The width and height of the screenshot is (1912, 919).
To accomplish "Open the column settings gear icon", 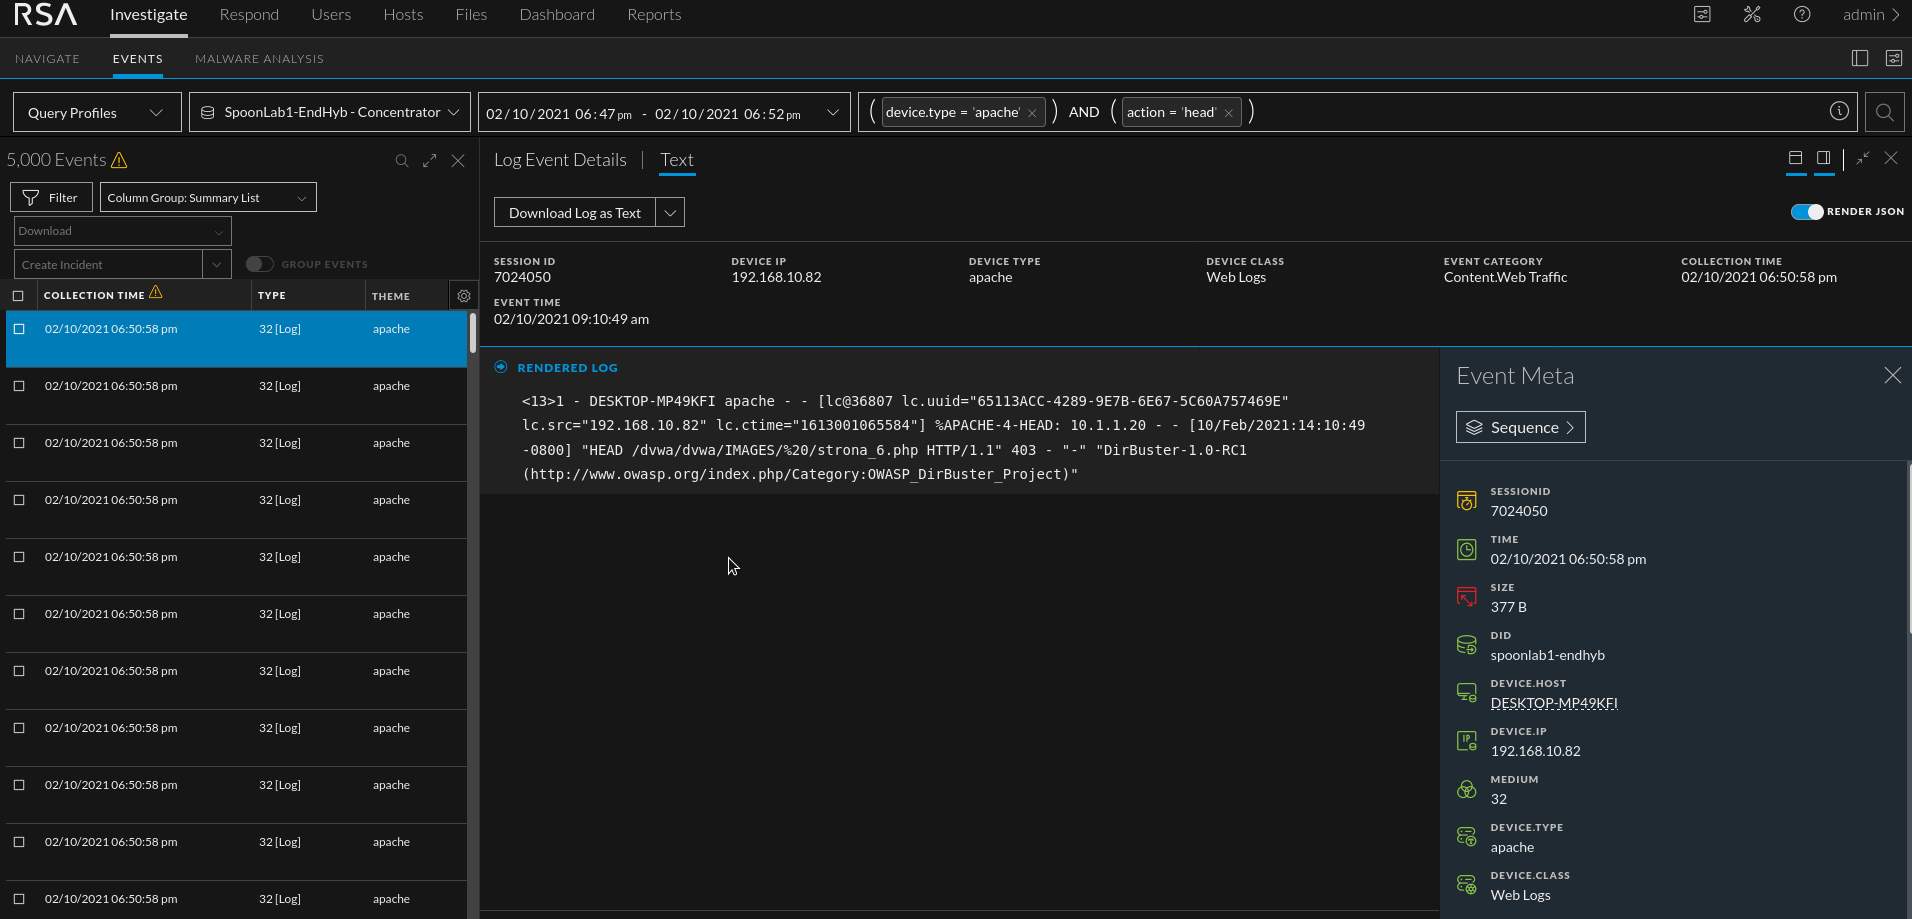I will point(463,296).
